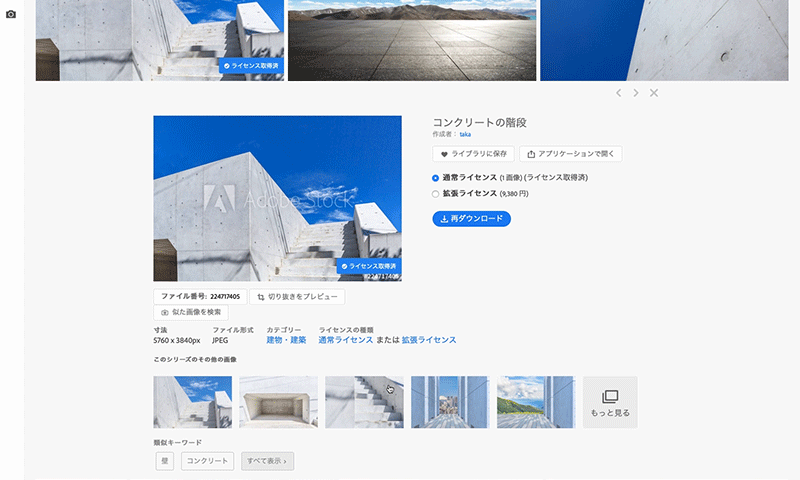Open in application button
This screenshot has height=480, width=800.
pyautogui.click(x=570, y=154)
